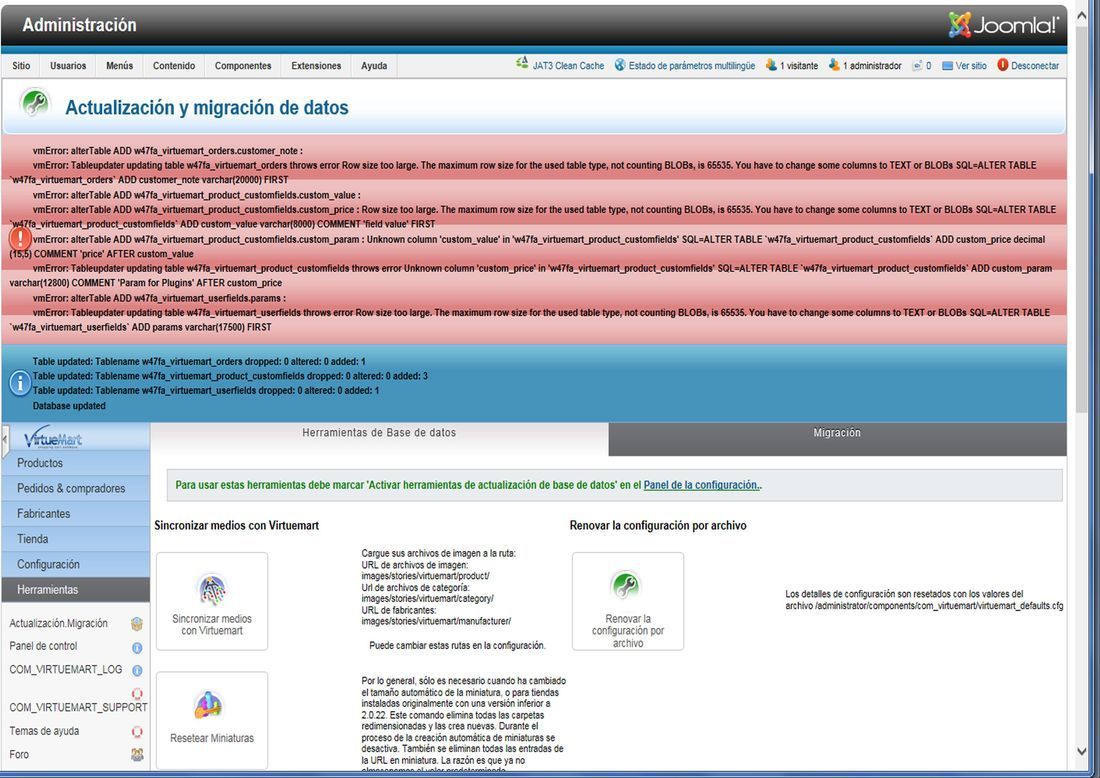Open Actualización.Migración in sidebar
This screenshot has width=1100, height=778.
click(x=58, y=623)
